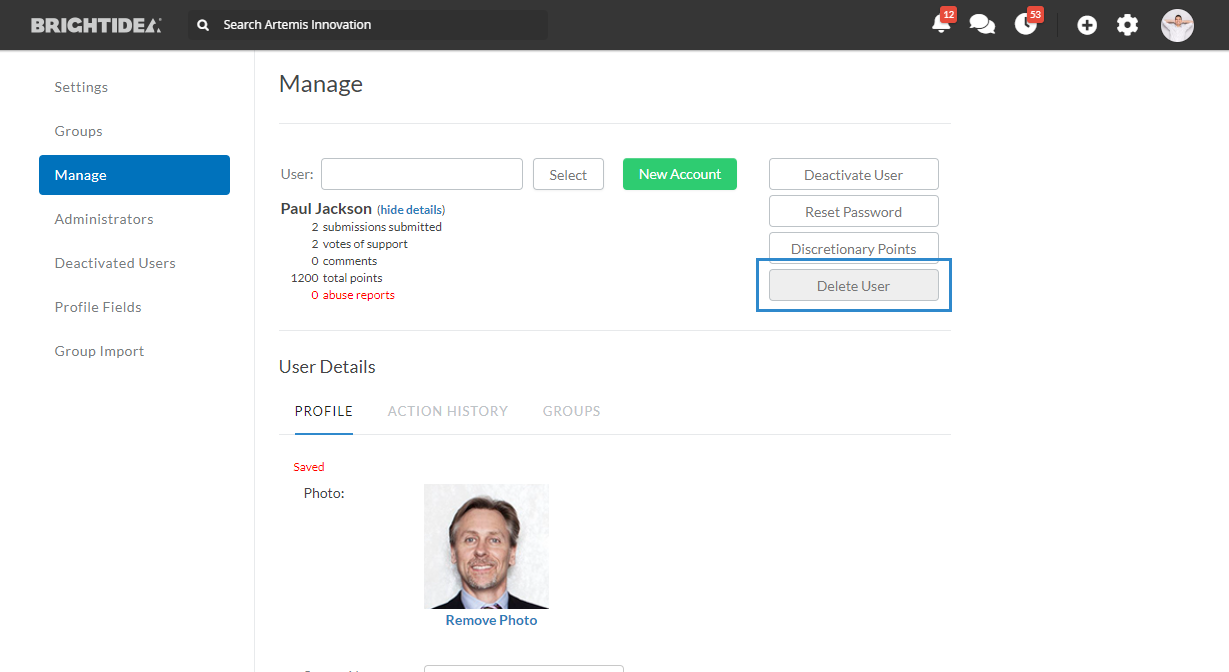Click Deactivate User button
This screenshot has height=672, width=1229.
pos(854,175)
